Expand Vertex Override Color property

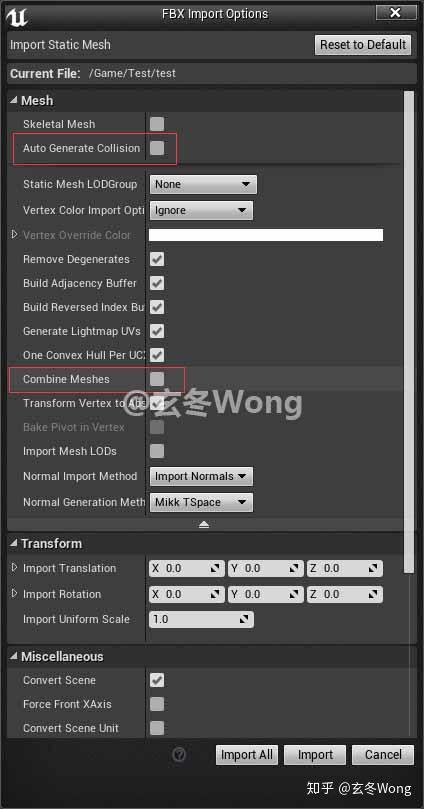click(14, 235)
